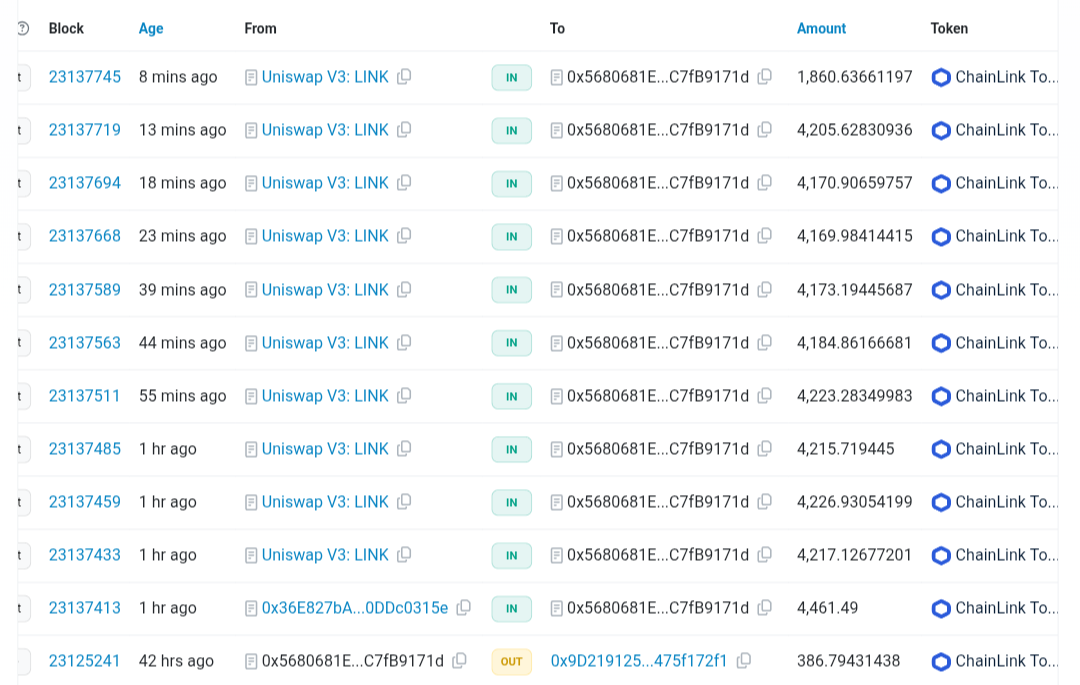Copy To address in block 23137459 row
The image size is (1080, 685).
pyautogui.click(x=765, y=502)
